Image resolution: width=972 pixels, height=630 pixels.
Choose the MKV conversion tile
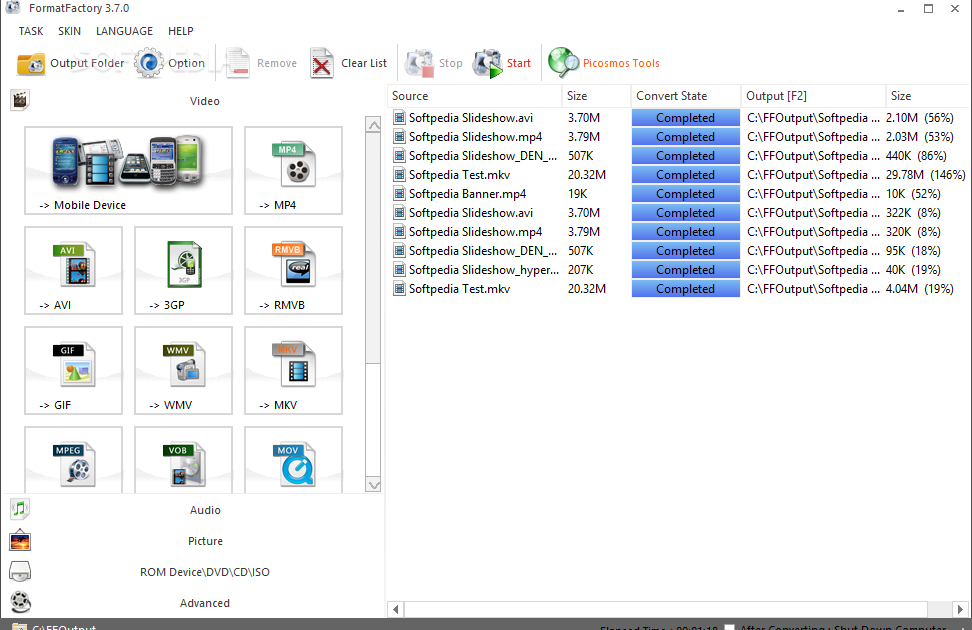293,370
